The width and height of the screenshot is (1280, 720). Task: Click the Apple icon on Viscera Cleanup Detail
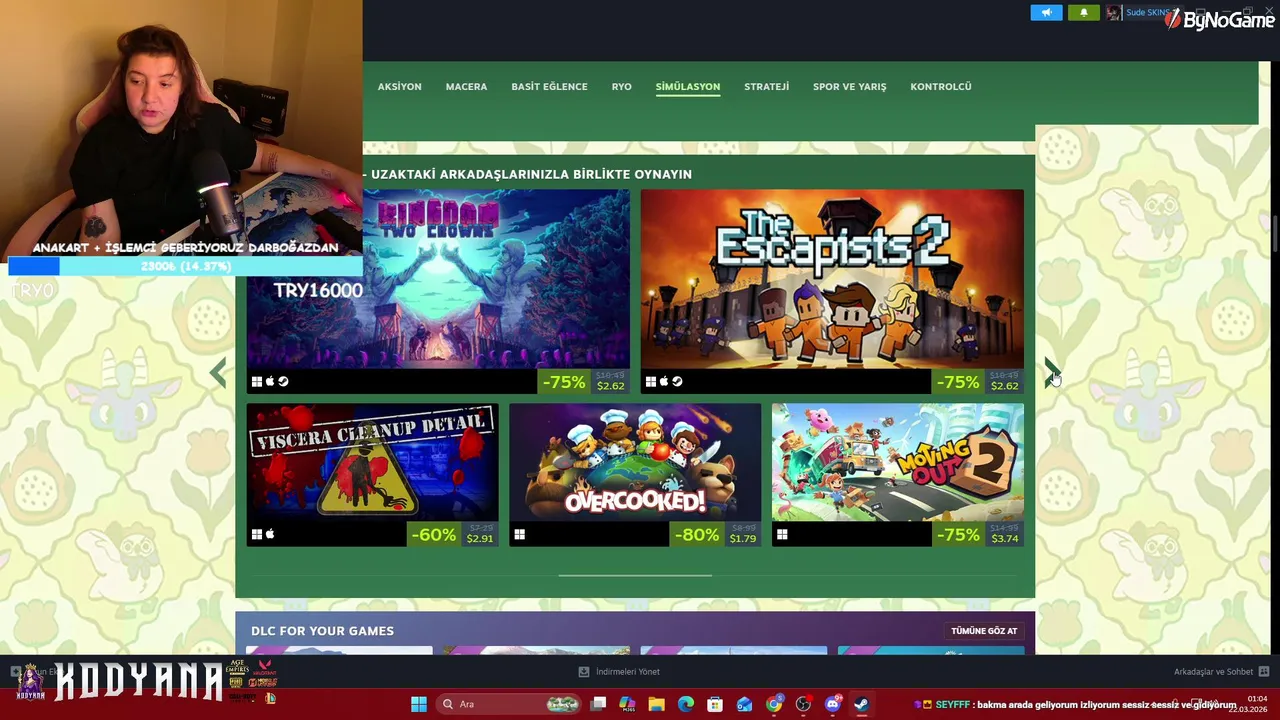click(x=270, y=535)
